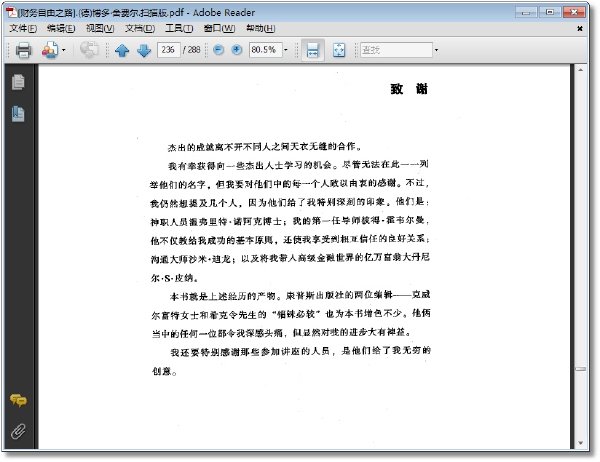Open the collaborate/share icon in toolbar
Screen dimensions: 600x462
point(50,50)
